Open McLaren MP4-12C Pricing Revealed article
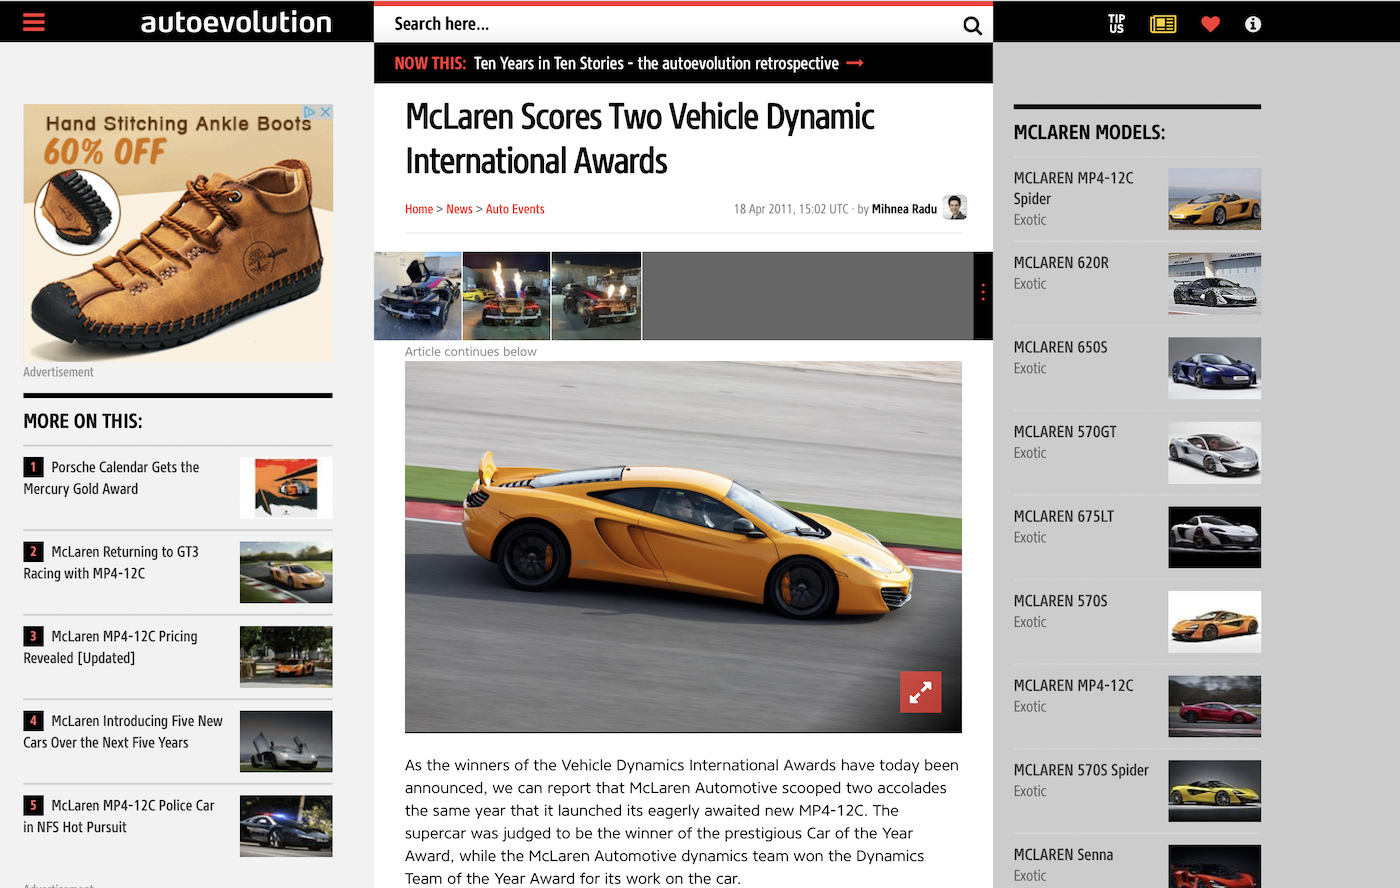The height and width of the screenshot is (888, 1400). [111, 647]
